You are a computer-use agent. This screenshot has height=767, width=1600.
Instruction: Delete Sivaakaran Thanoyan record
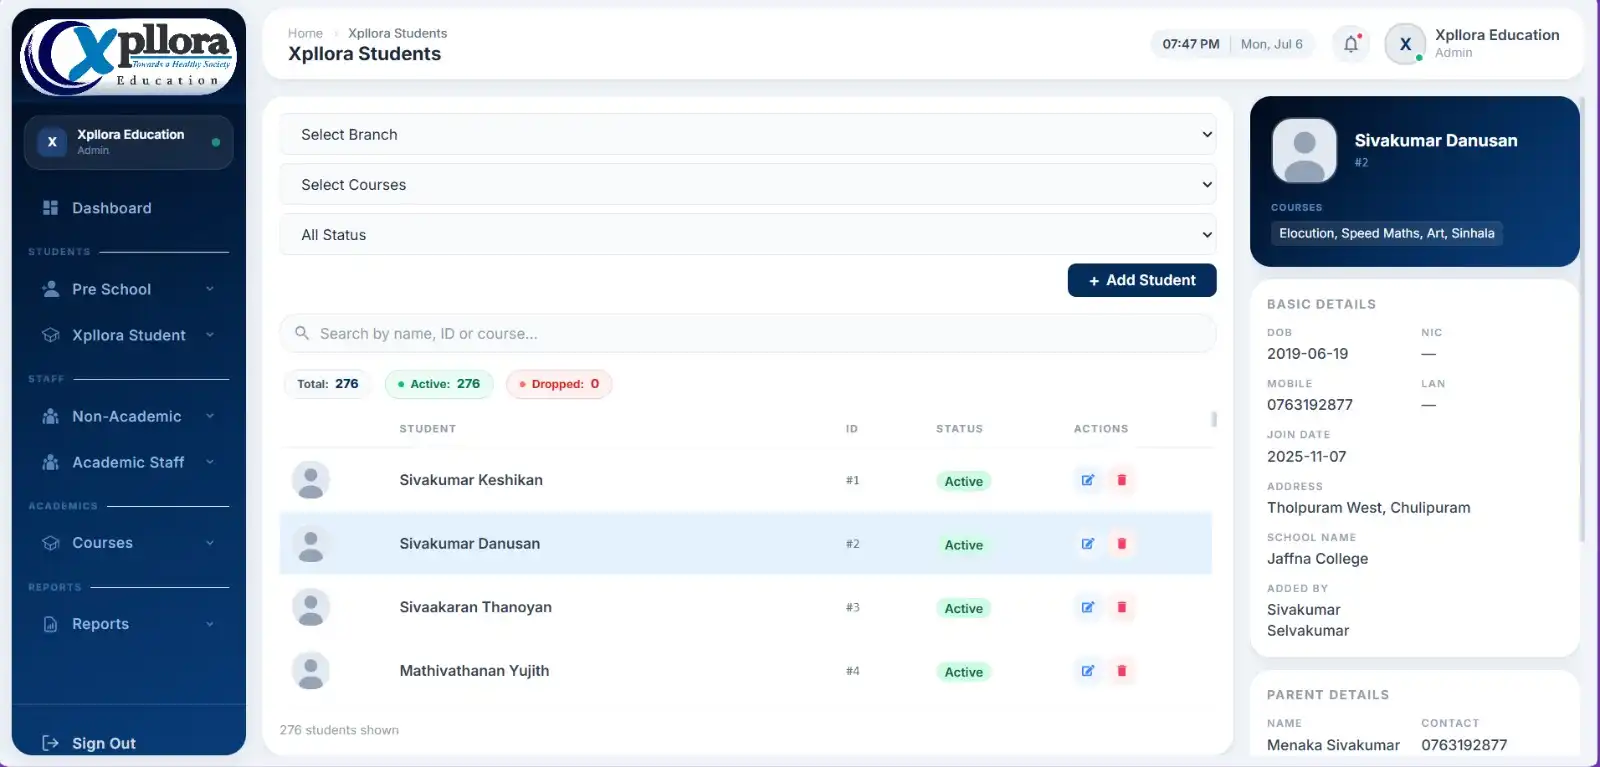coord(1122,607)
